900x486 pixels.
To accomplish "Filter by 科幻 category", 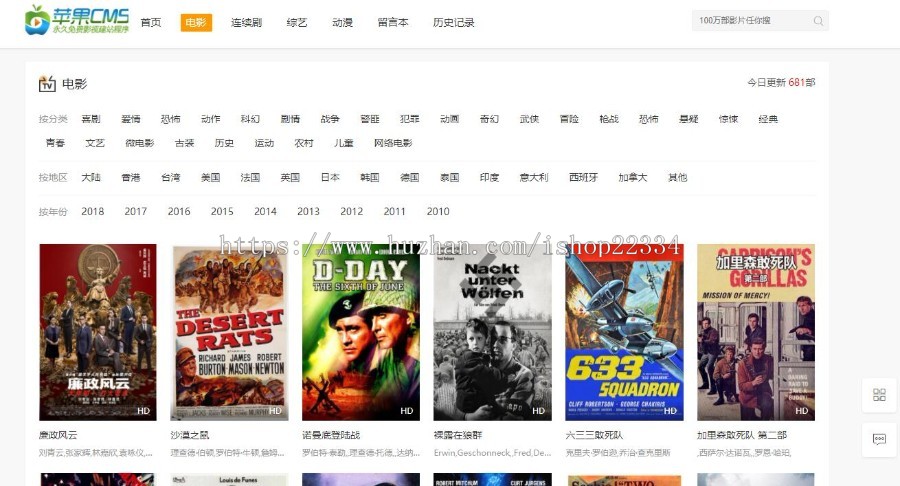I will click(x=250, y=119).
